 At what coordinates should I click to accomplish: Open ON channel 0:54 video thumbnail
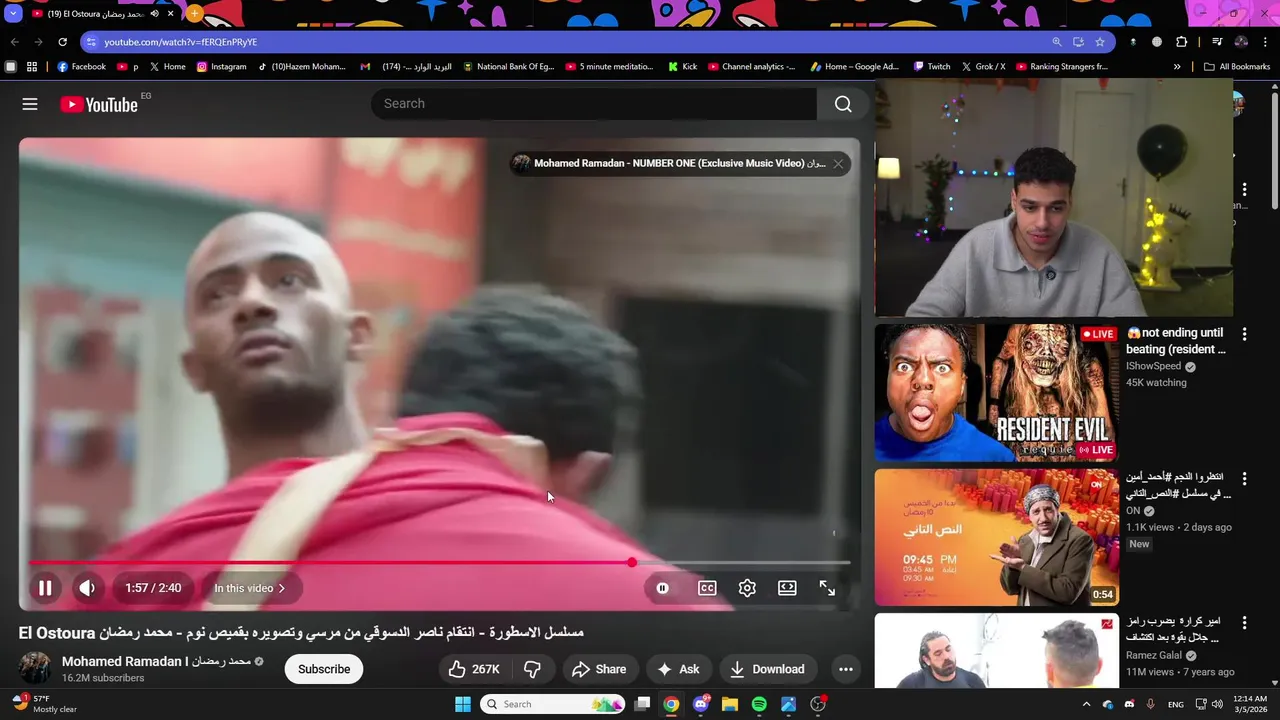tap(996, 537)
